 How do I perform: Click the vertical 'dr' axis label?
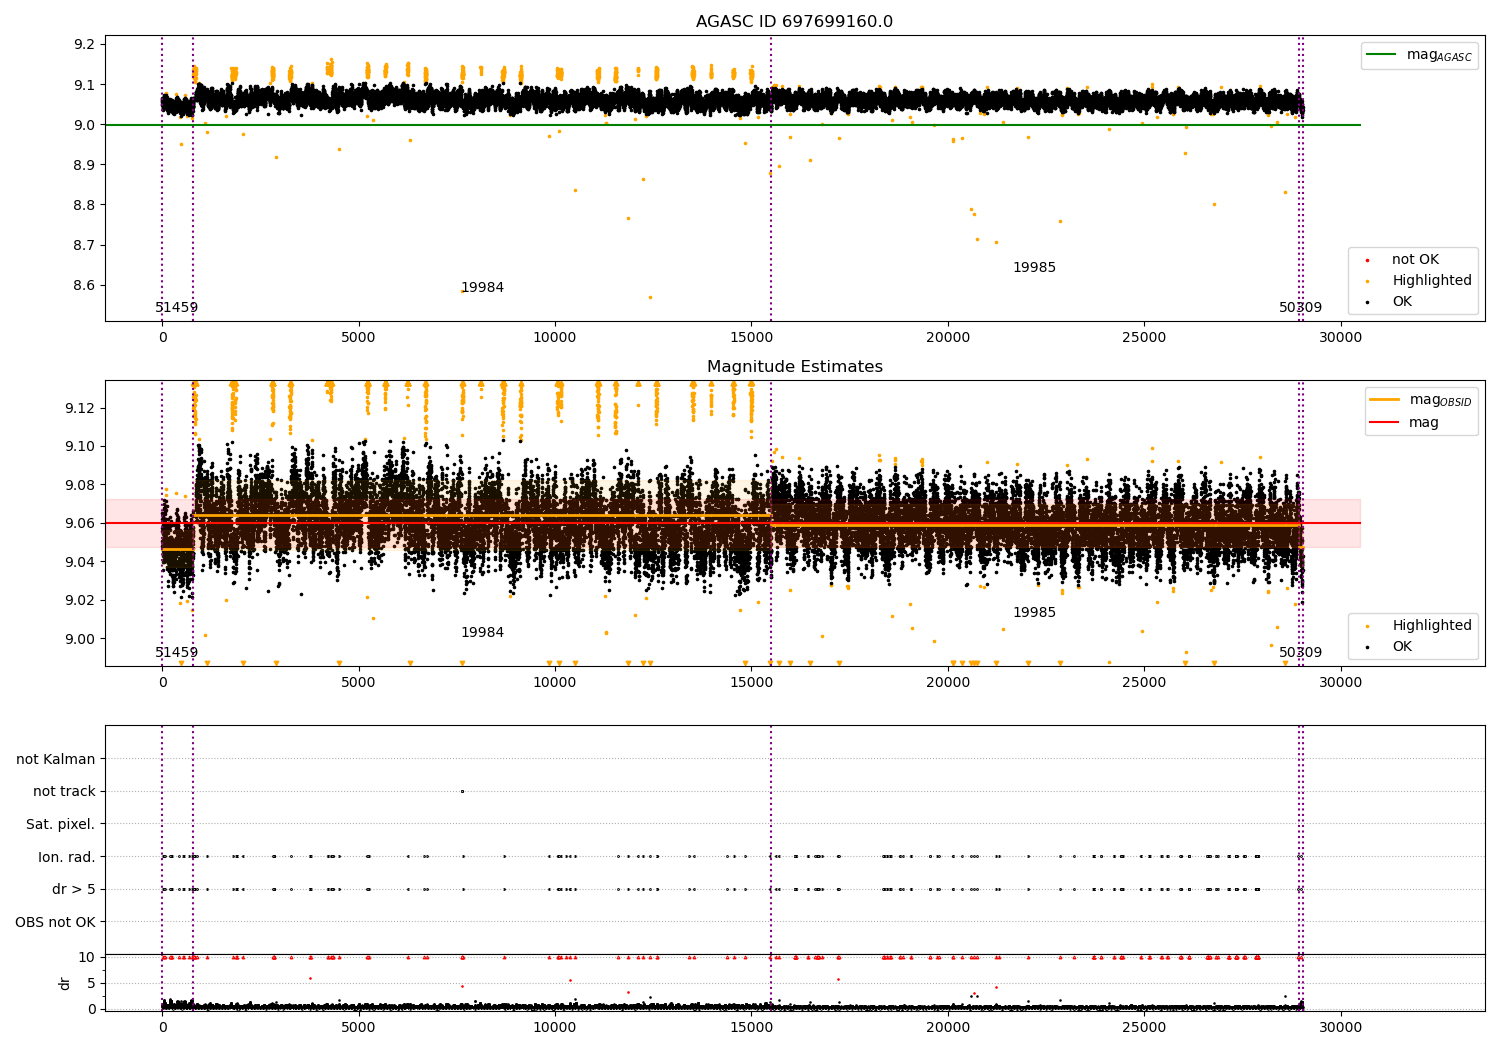65,983
